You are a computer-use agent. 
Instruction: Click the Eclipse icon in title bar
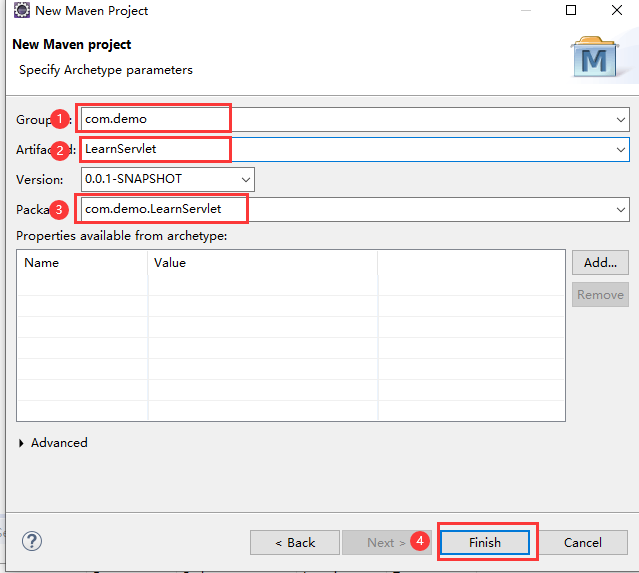(21, 11)
